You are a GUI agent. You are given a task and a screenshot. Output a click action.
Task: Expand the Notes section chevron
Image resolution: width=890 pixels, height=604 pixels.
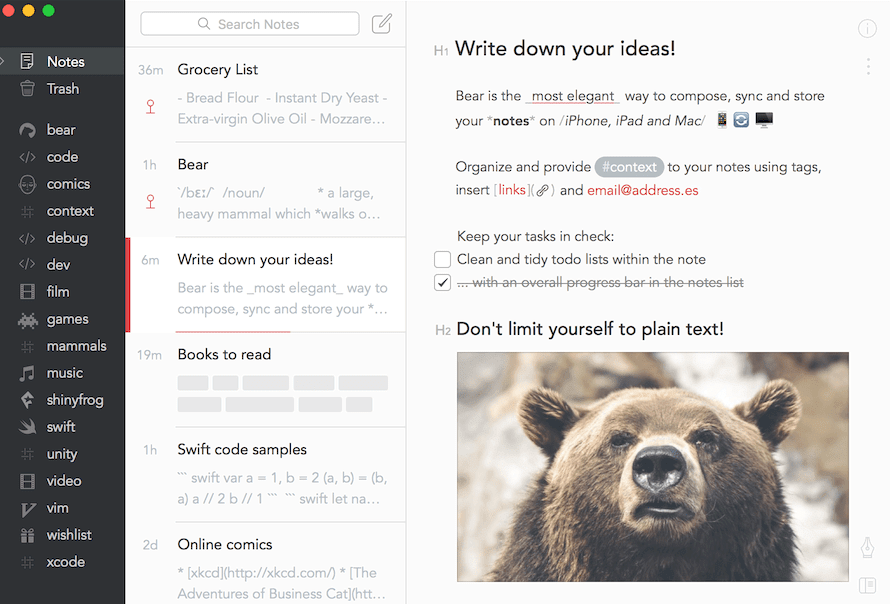[4, 62]
